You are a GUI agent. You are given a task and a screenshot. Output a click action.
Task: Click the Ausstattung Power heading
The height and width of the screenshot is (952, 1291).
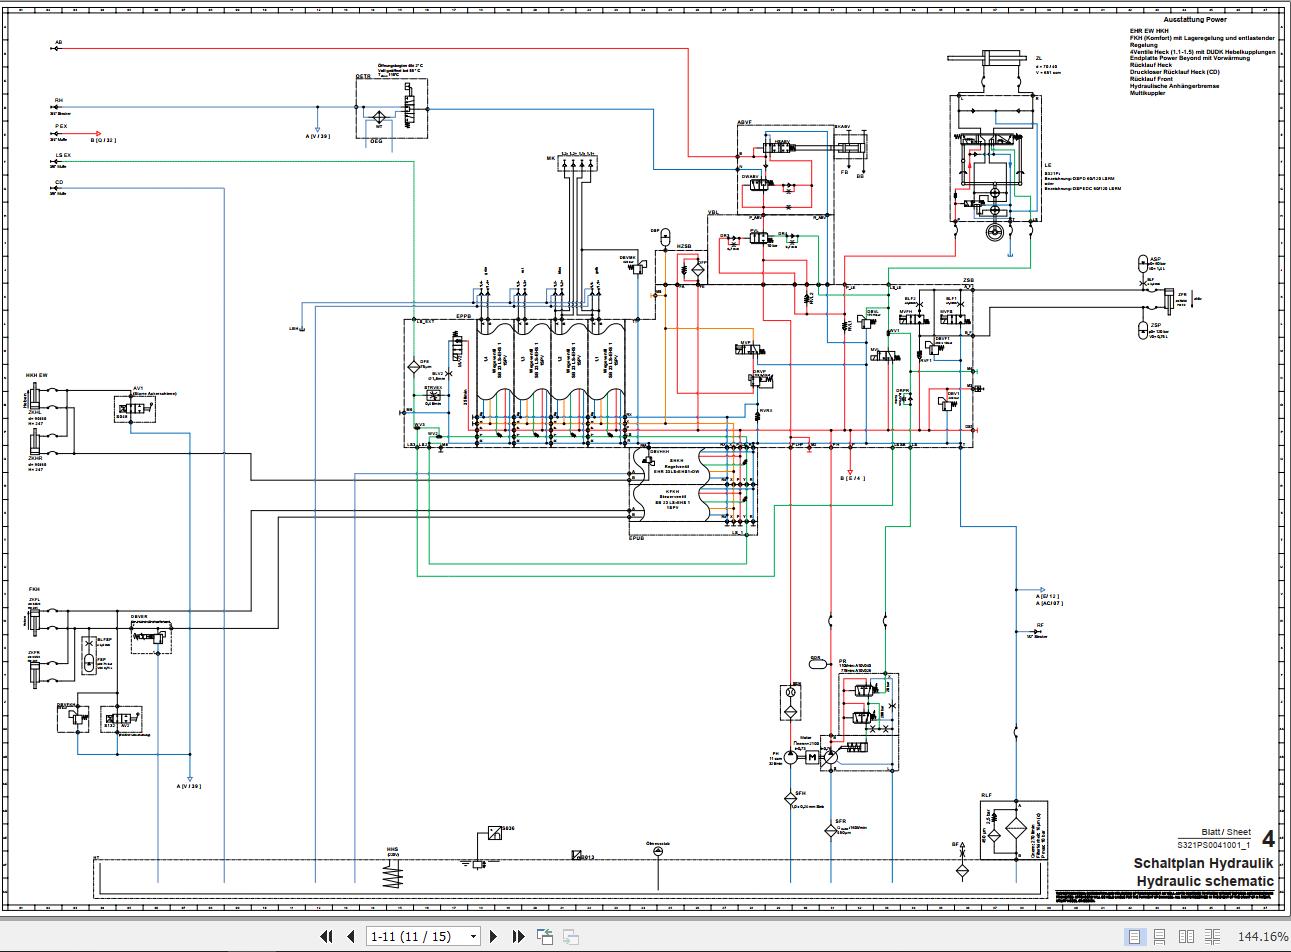(x=1194, y=19)
